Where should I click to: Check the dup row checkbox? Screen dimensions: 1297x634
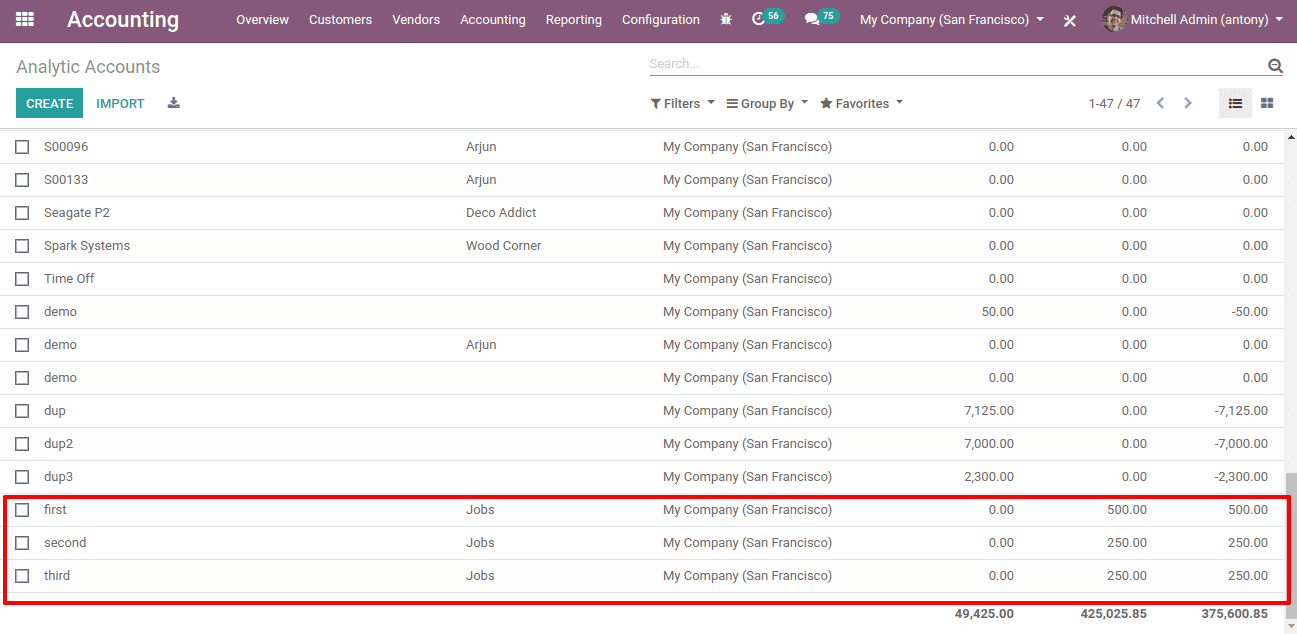(22, 411)
